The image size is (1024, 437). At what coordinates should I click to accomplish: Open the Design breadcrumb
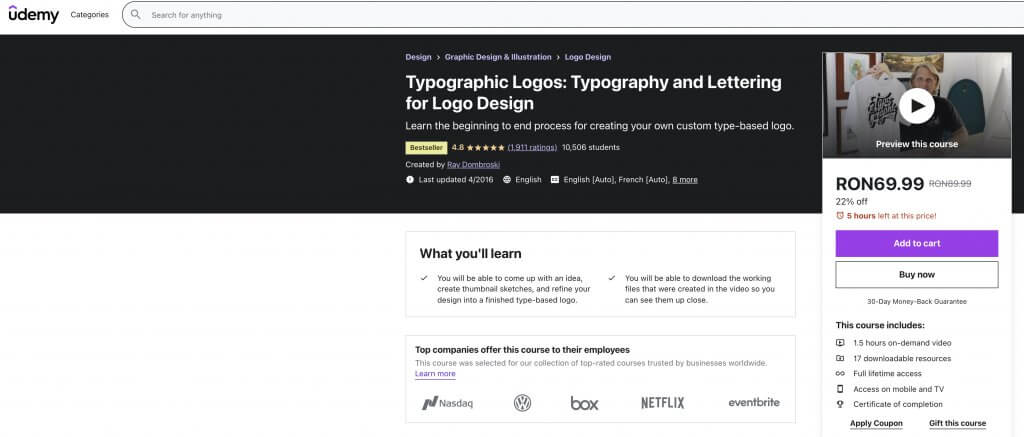pyautogui.click(x=418, y=57)
